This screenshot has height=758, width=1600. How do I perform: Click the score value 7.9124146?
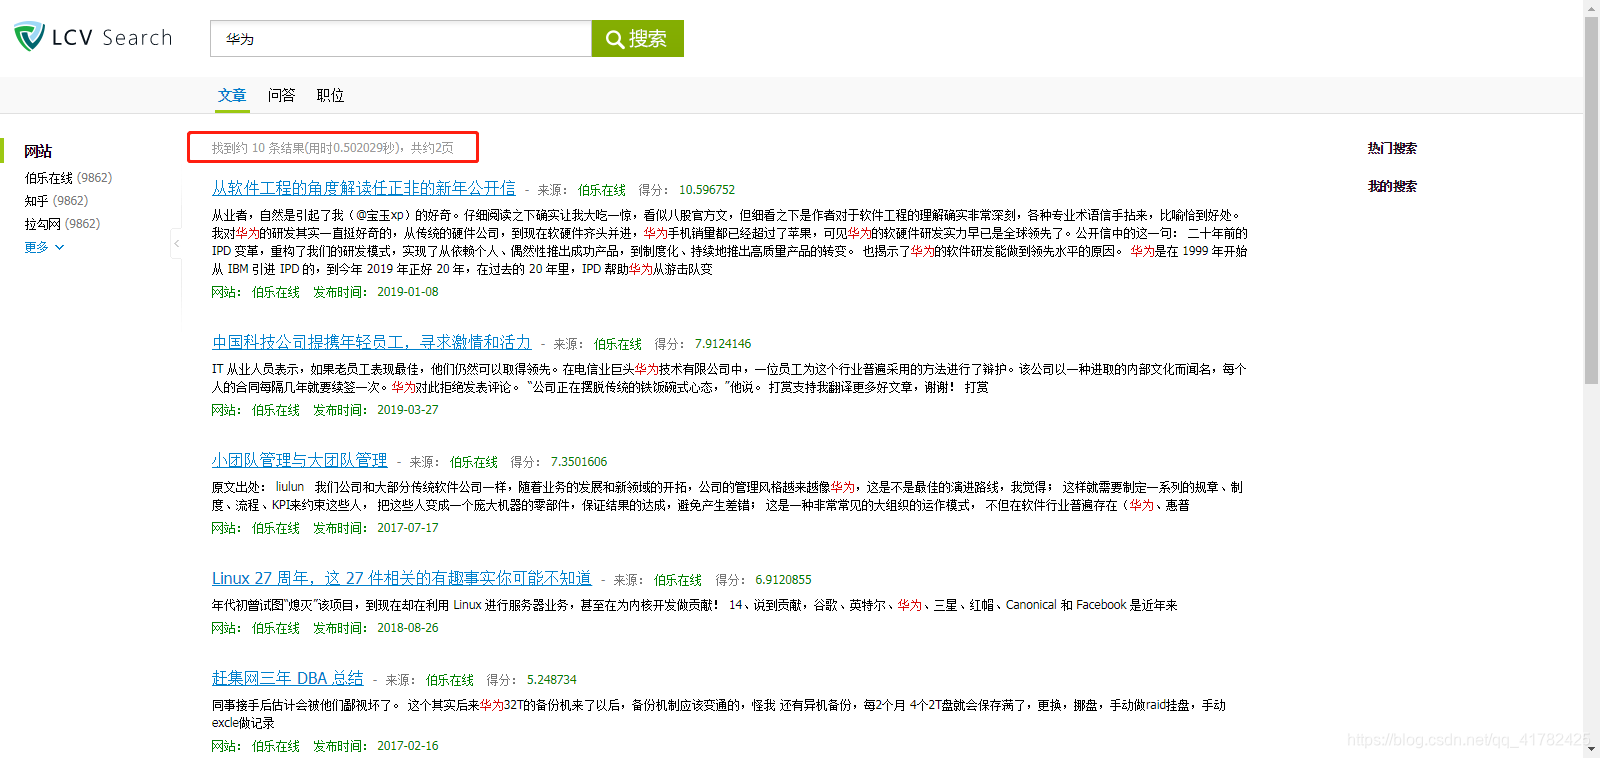pyautogui.click(x=723, y=344)
